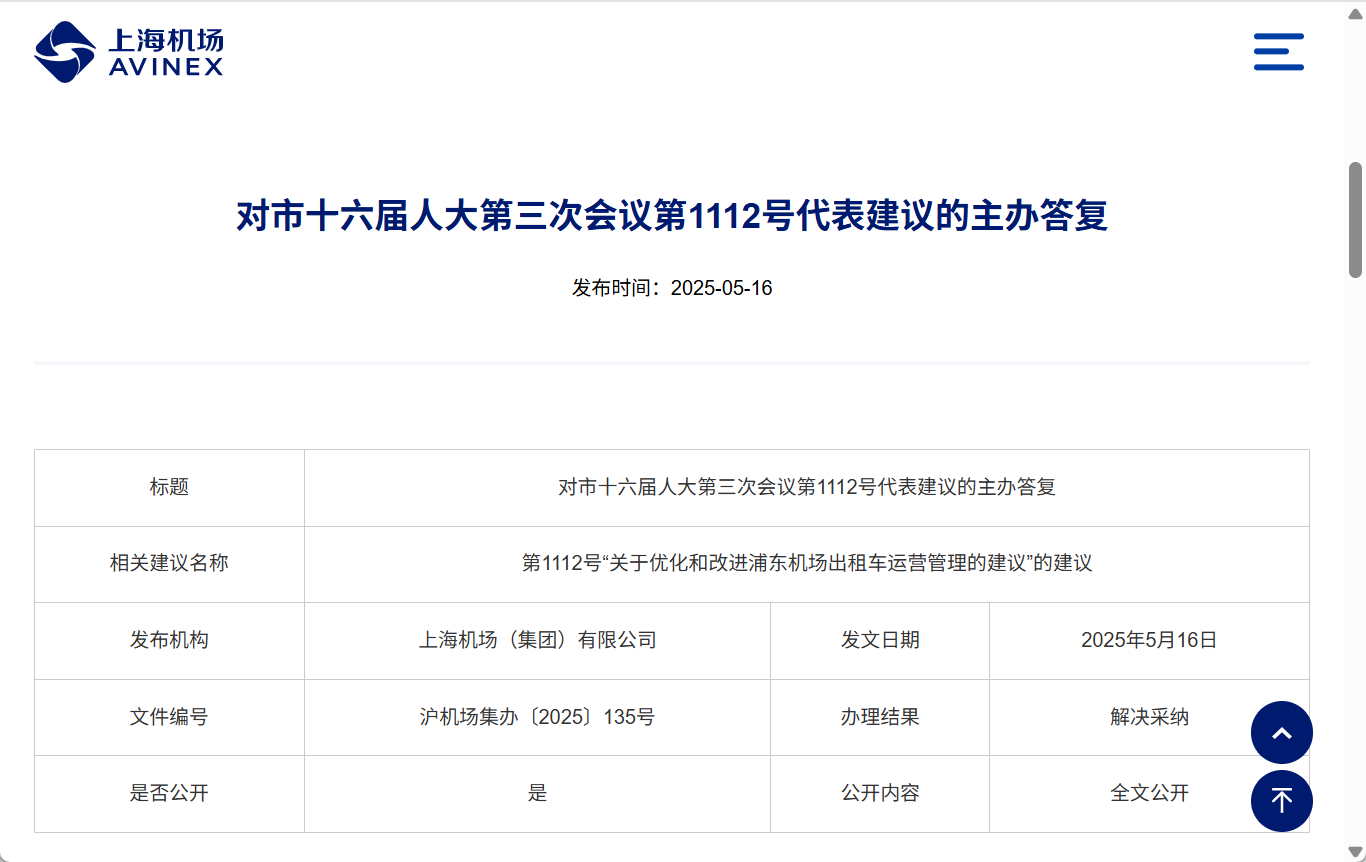This screenshot has height=862, width=1366.
Task: Click the chevron inside the upper floating button
Action: tap(1281, 732)
